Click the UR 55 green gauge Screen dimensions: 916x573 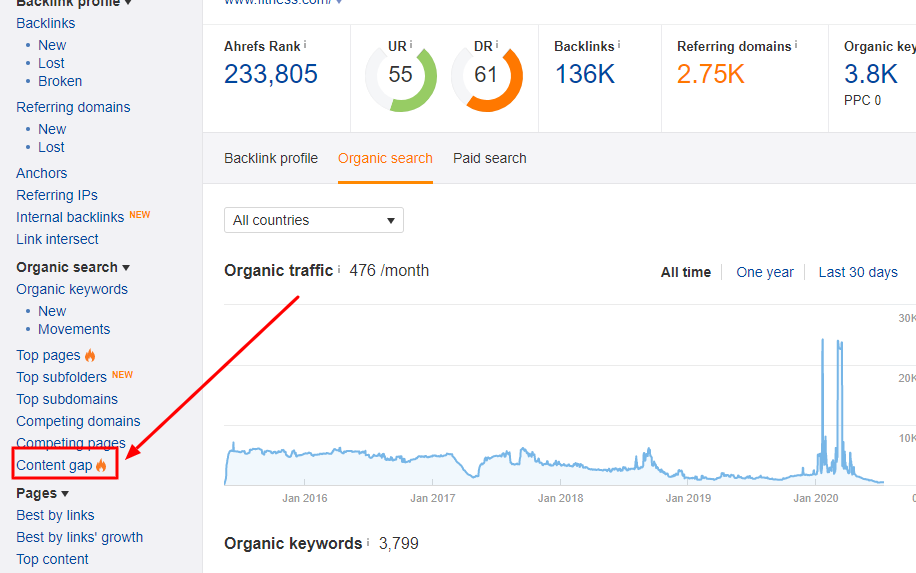401,76
